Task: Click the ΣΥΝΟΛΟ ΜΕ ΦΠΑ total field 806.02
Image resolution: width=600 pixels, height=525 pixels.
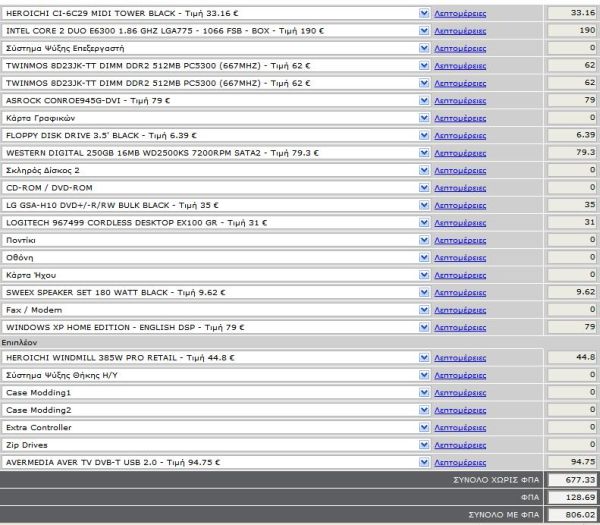Action: (x=572, y=515)
